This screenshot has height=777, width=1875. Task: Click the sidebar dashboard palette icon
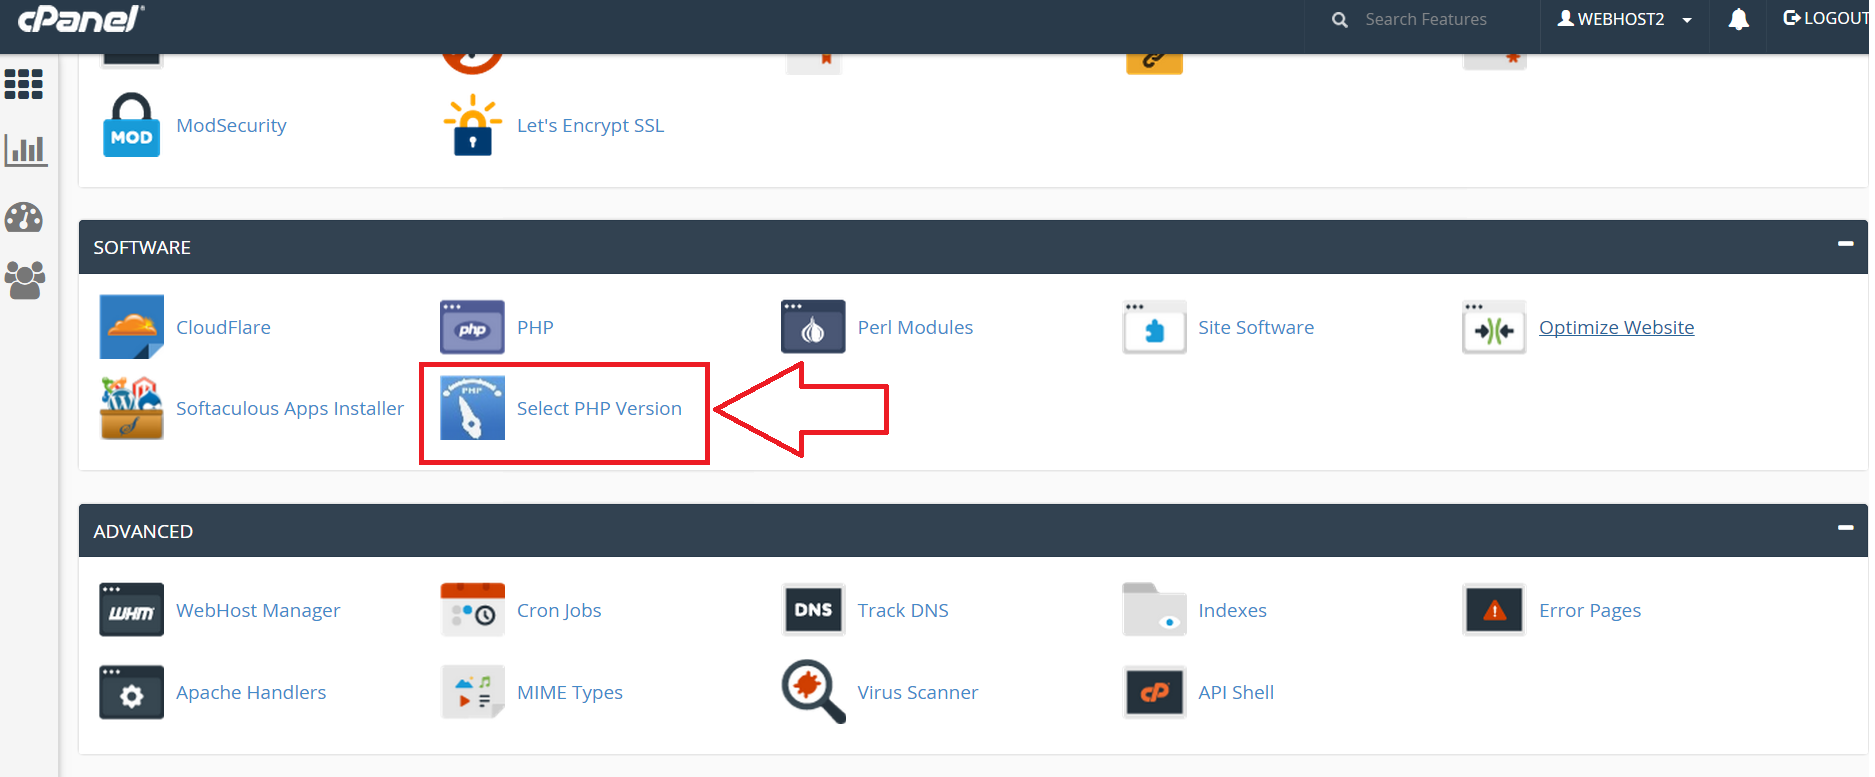24,217
